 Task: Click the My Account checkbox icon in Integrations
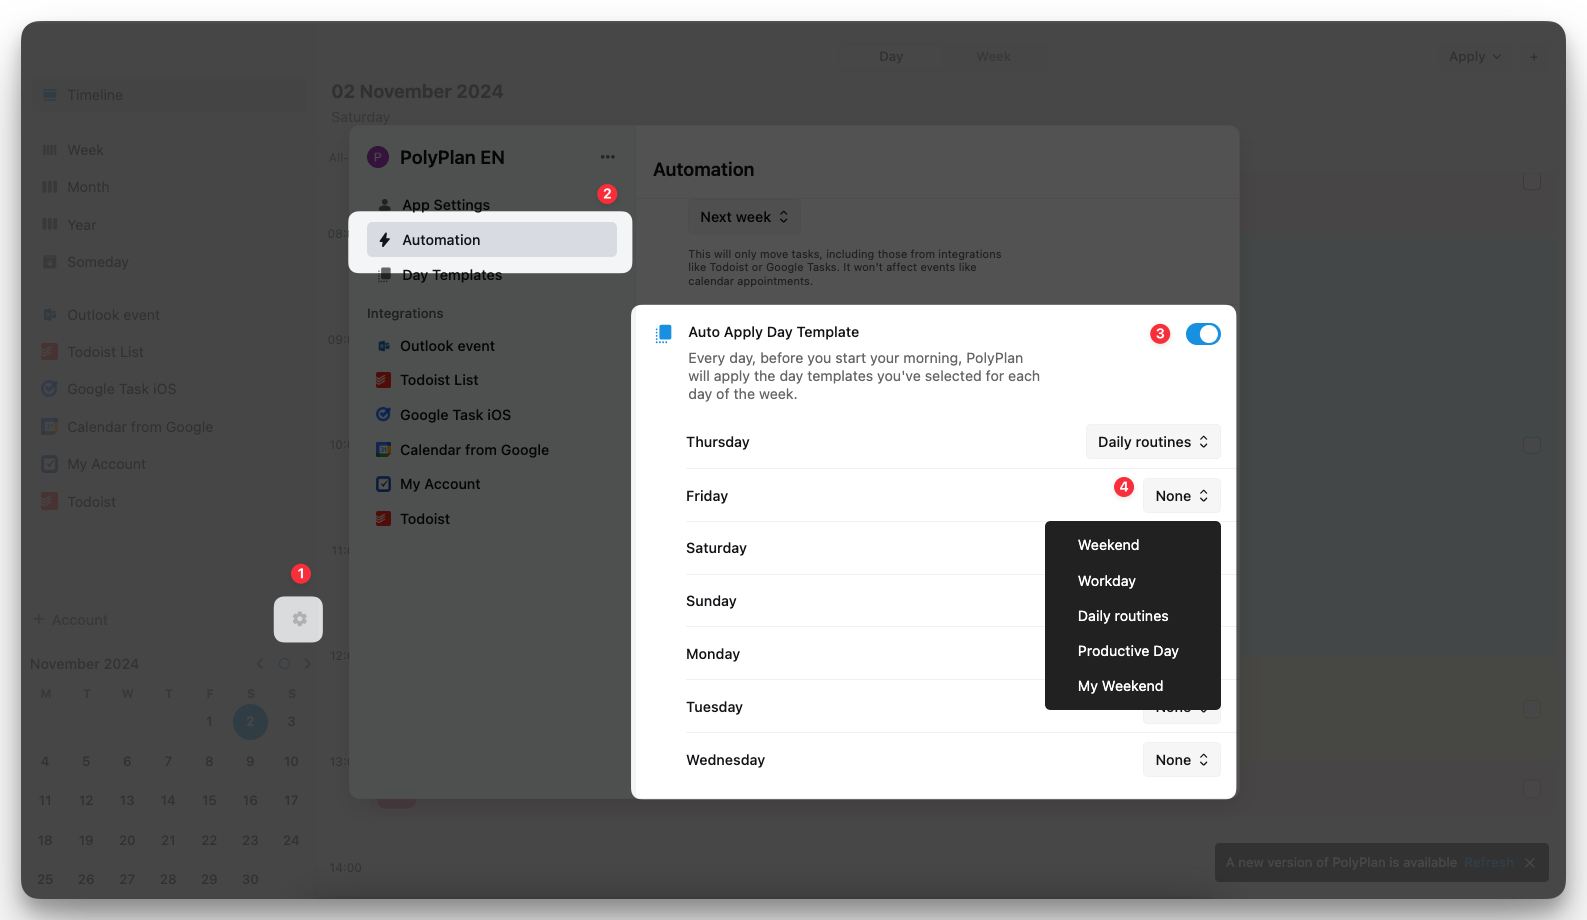pos(383,484)
